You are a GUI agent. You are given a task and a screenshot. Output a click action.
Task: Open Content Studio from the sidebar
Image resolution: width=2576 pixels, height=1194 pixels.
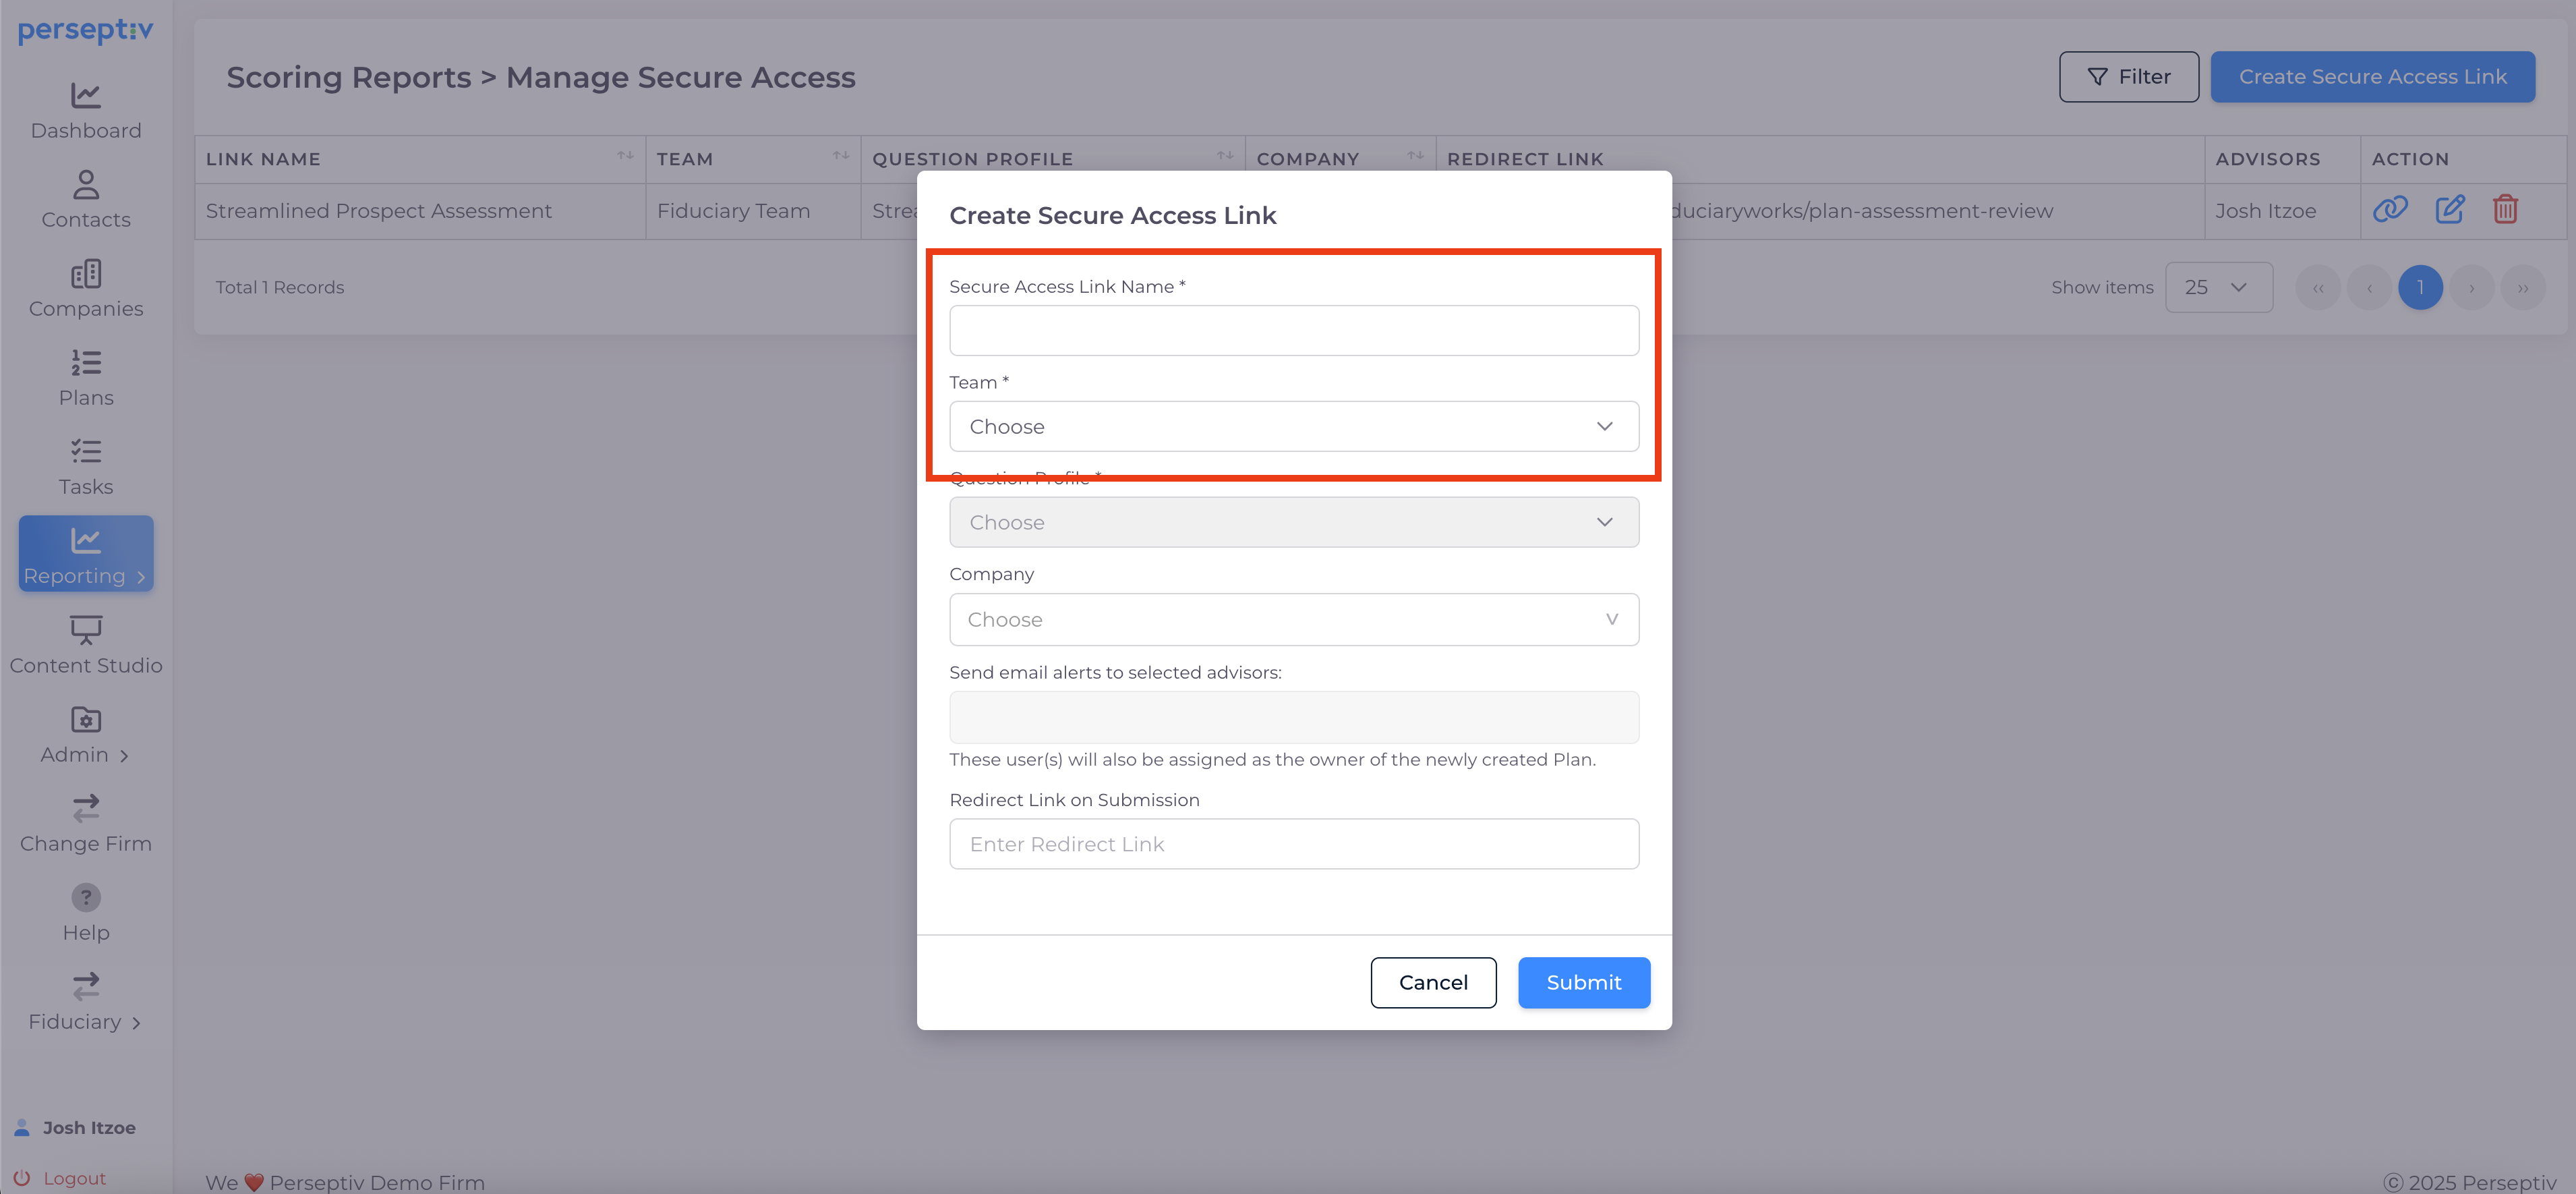coord(86,645)
